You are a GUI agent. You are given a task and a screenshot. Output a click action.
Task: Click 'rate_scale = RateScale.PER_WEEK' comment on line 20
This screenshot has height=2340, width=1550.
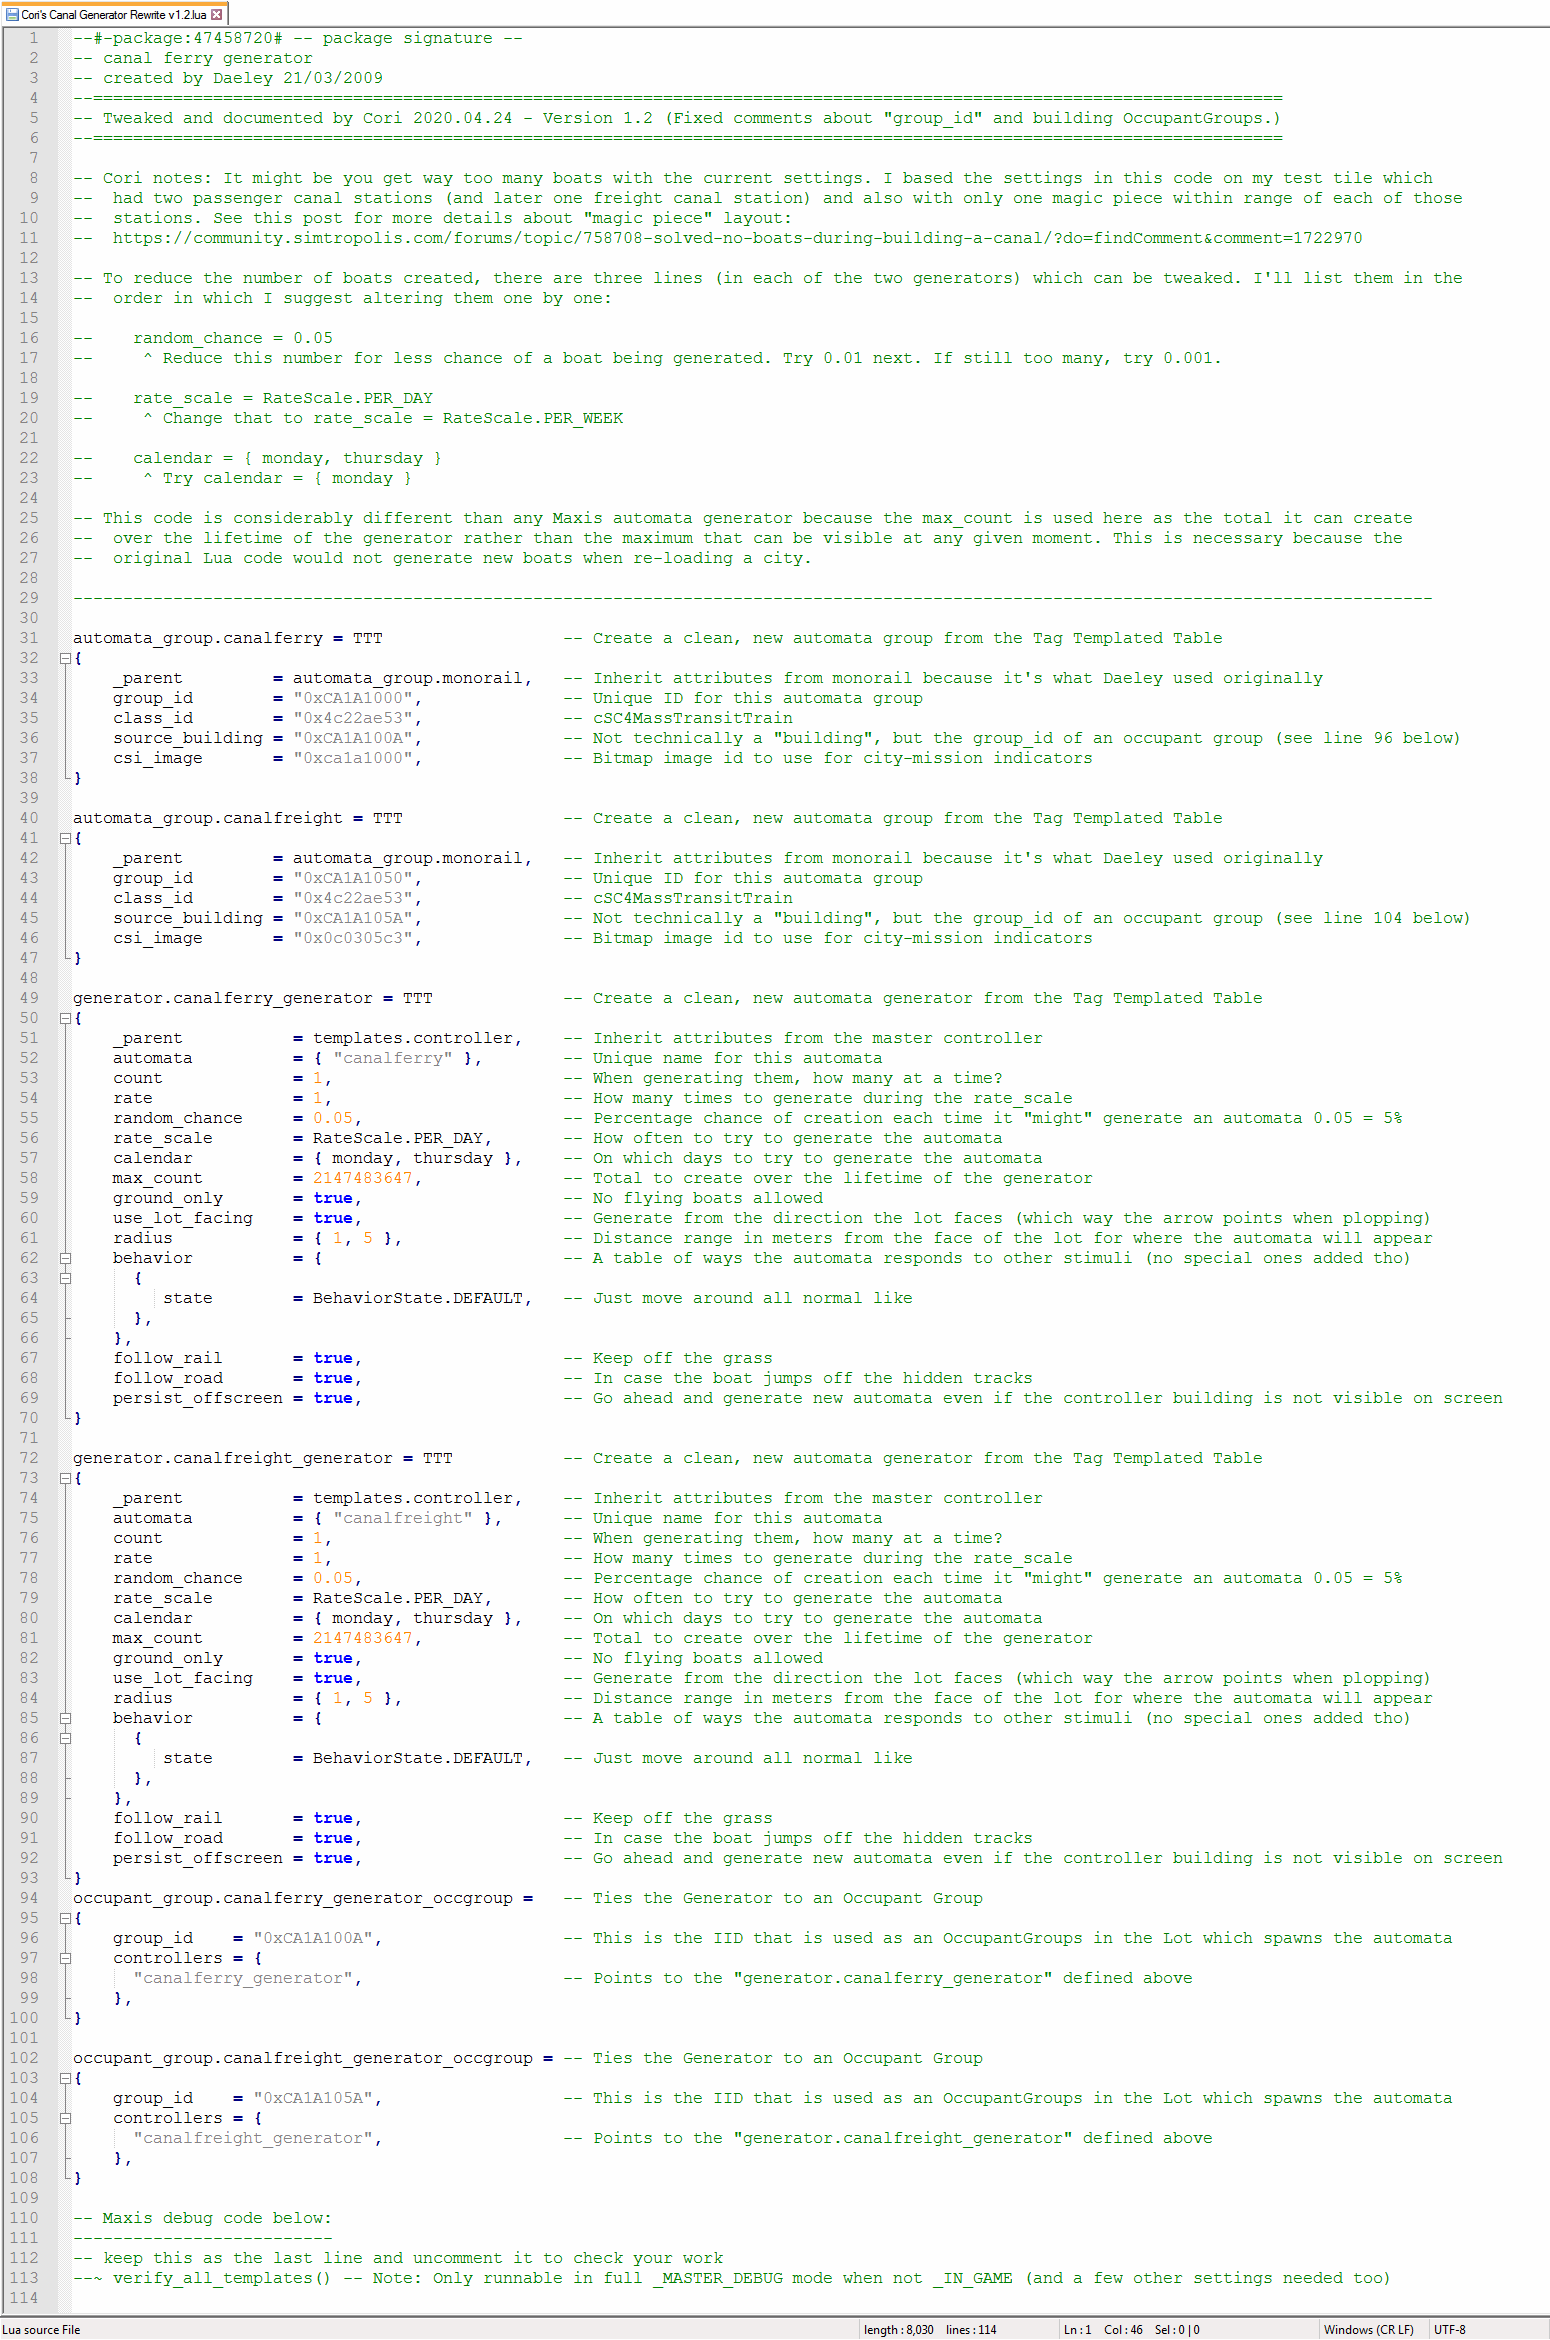pos(468,418)
